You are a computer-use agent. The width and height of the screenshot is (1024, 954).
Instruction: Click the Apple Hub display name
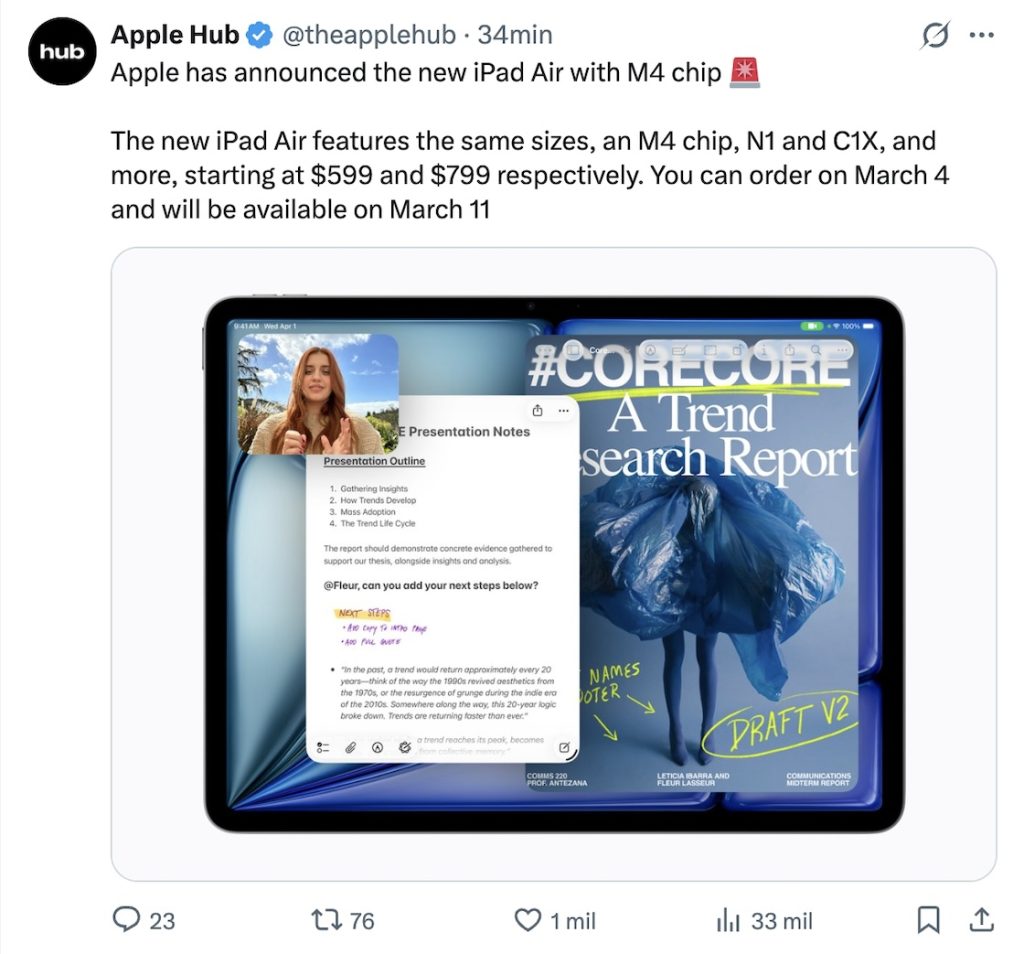[175, 35]
